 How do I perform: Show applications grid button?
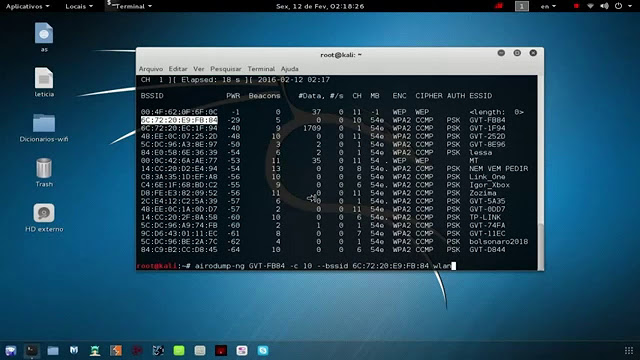point(629,351)
